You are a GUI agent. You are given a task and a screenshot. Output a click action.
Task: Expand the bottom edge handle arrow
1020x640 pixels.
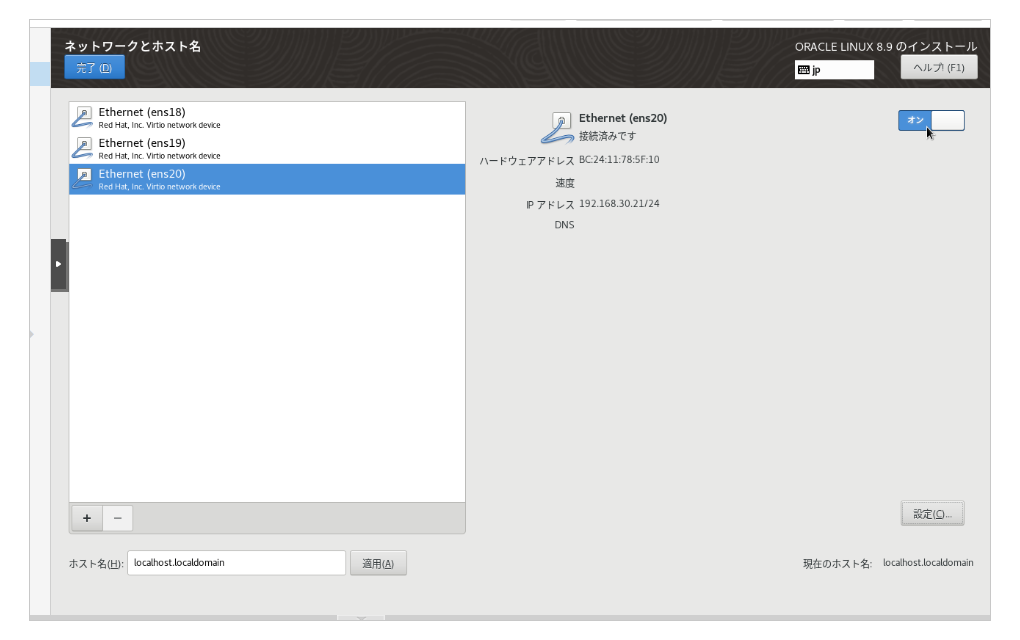tap(361, 618)
